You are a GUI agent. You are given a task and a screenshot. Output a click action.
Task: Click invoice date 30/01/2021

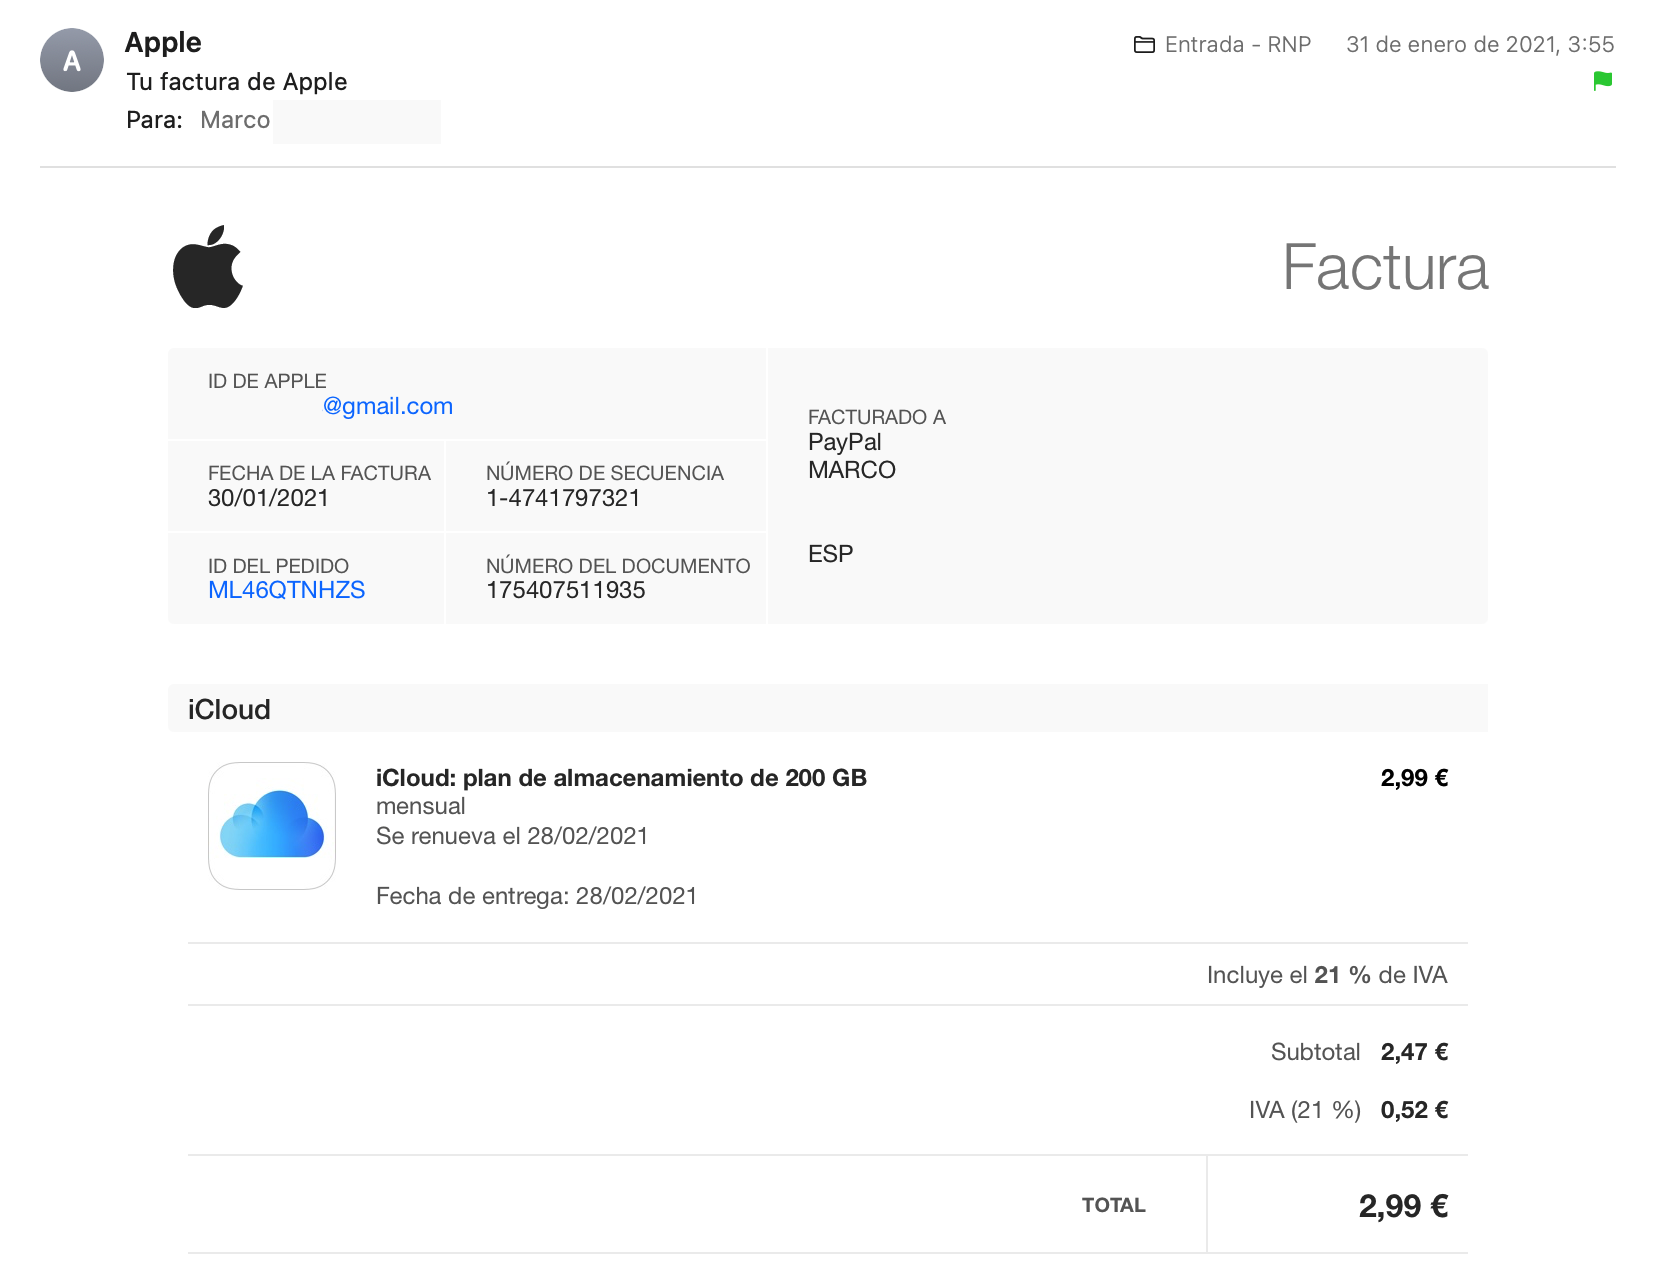(x=268, y=498)
